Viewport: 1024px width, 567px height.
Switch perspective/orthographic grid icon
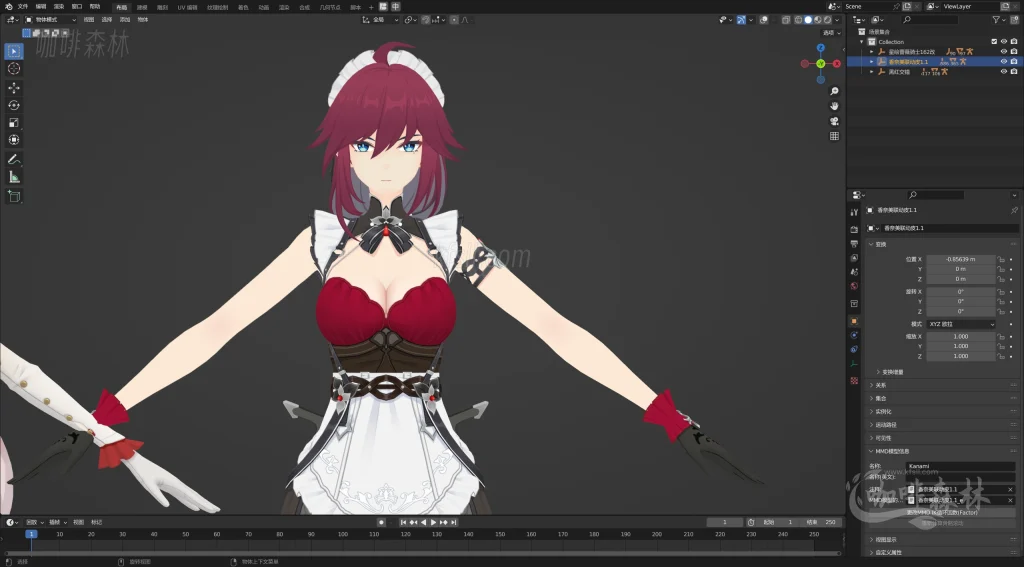[x=834, y=136]
